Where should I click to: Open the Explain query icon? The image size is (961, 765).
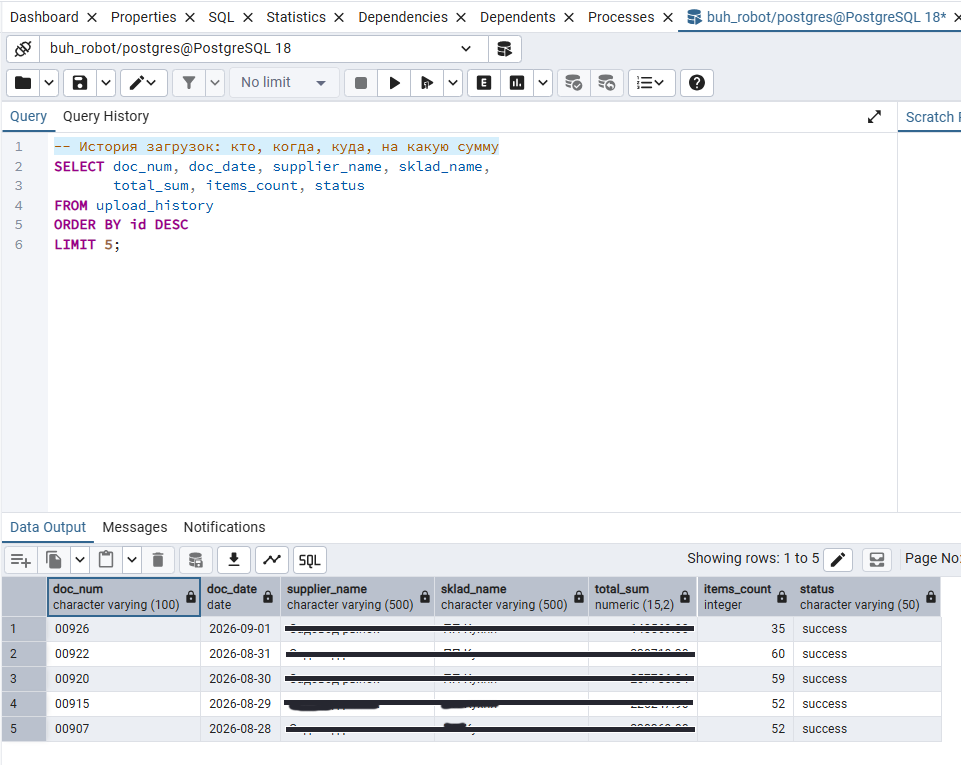coord(484,83)
